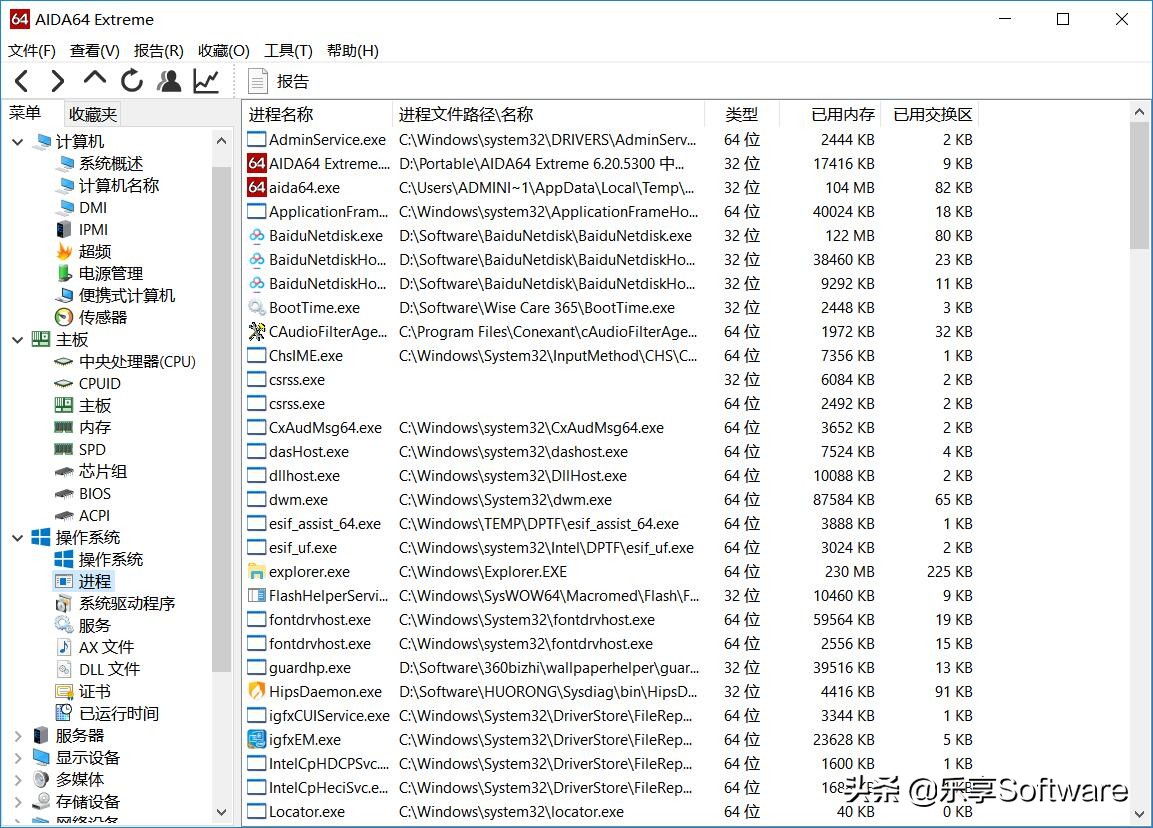Image resolution: width=1153 pixels, height=828 pixels.
Task: Open the 帮助(H) menu
Action: (352, 51)
